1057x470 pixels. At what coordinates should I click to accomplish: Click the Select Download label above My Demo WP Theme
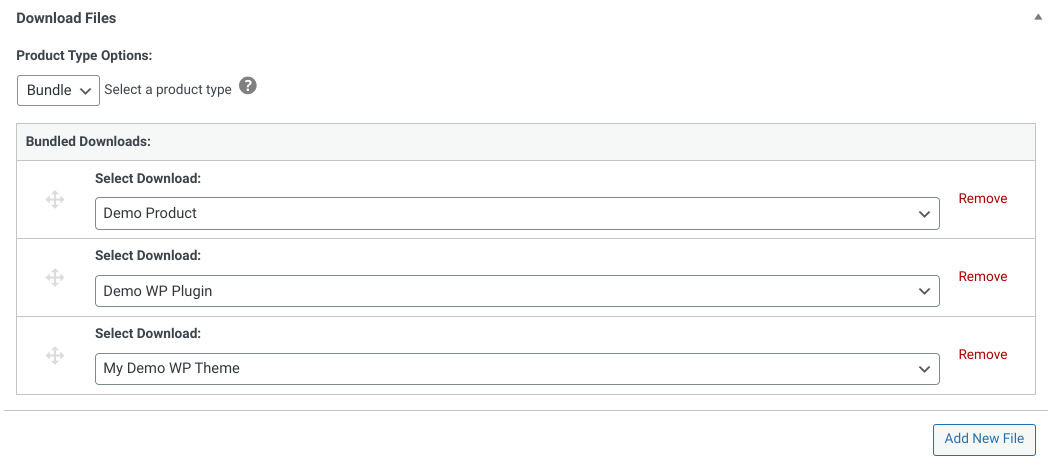tap(148, 333)
